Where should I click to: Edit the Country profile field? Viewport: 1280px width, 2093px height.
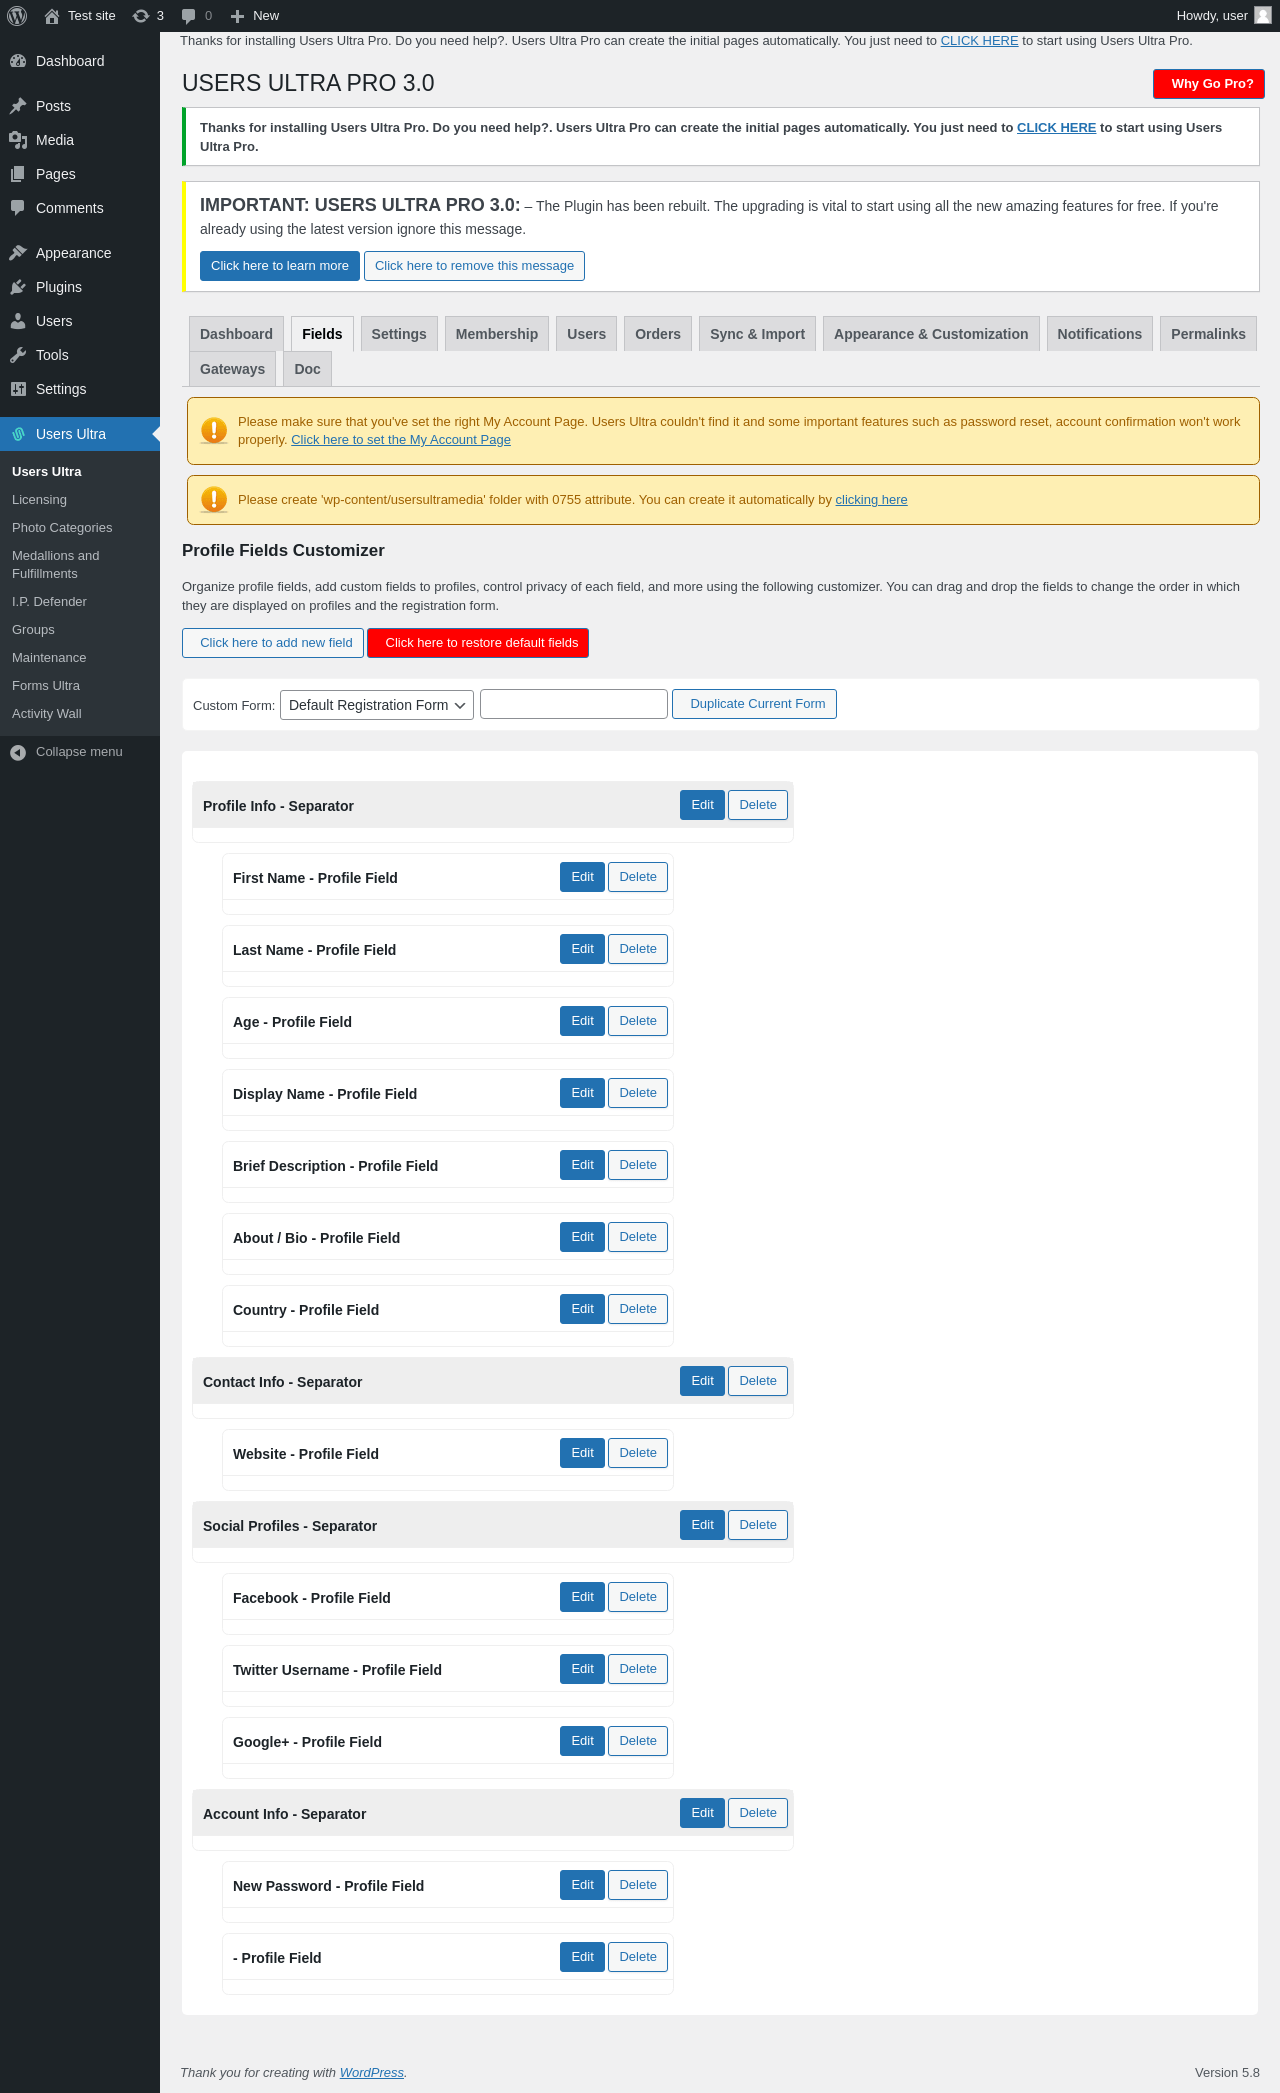[x=582, y=1309]
